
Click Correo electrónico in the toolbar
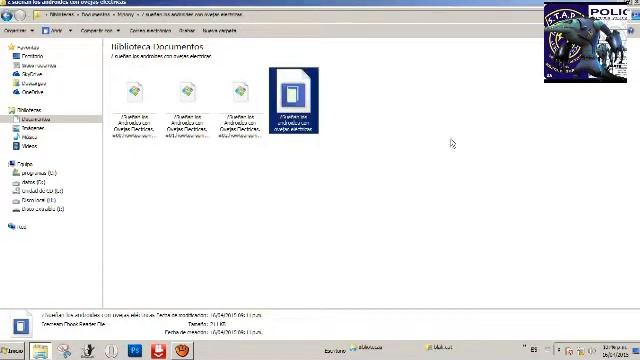150,31
